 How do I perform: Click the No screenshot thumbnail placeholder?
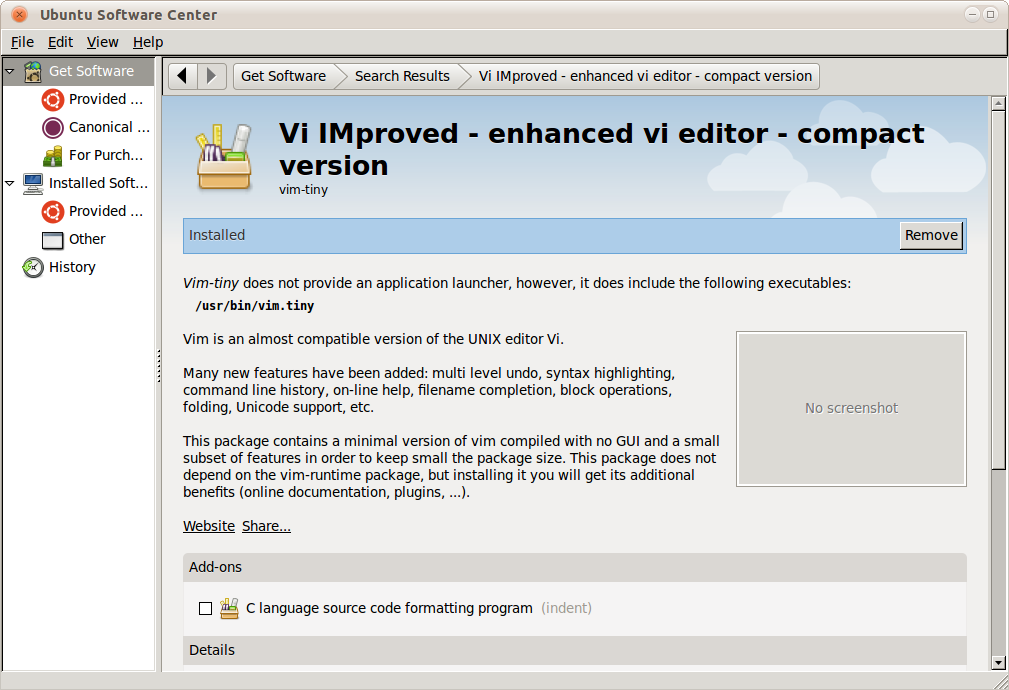pos(851,408)
